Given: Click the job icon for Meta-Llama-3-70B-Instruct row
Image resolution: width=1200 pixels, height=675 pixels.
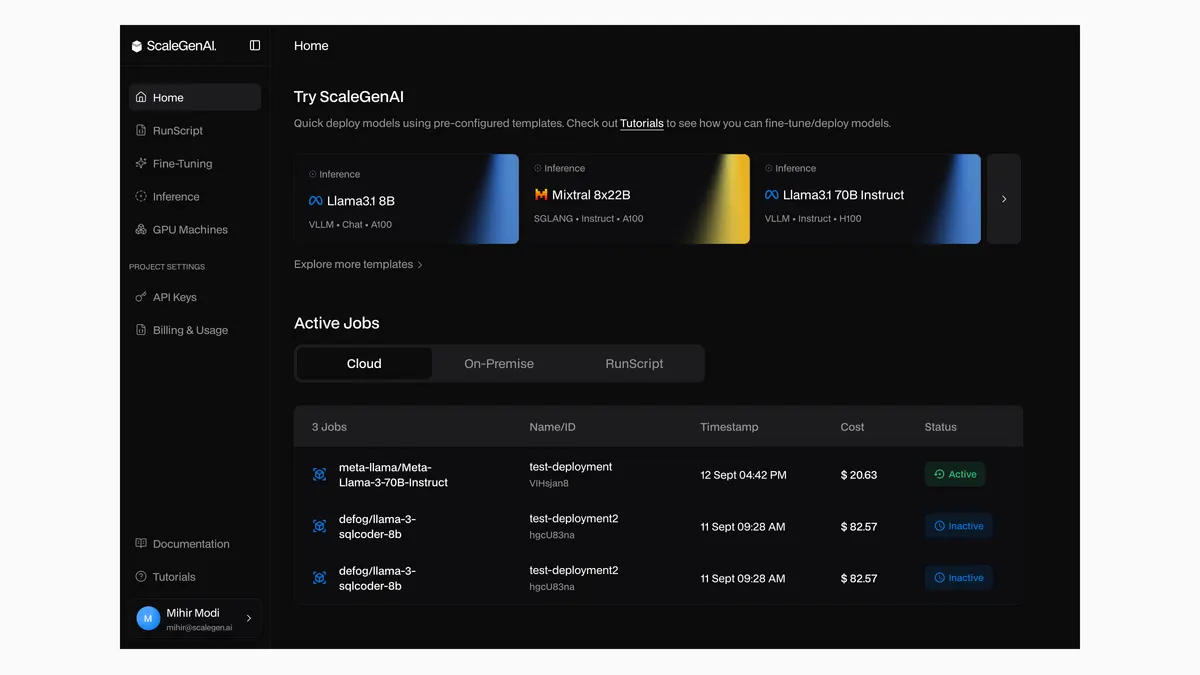Looking at the screenshot, I should (x=319, y=475).
